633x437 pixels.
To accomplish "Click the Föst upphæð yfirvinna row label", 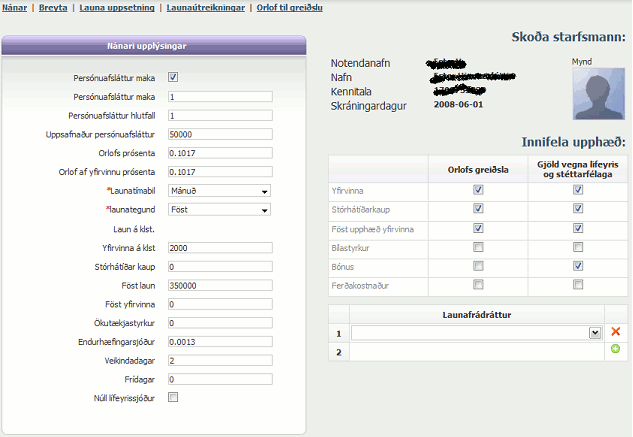I will pyautogui.click(x=373, y=229).
